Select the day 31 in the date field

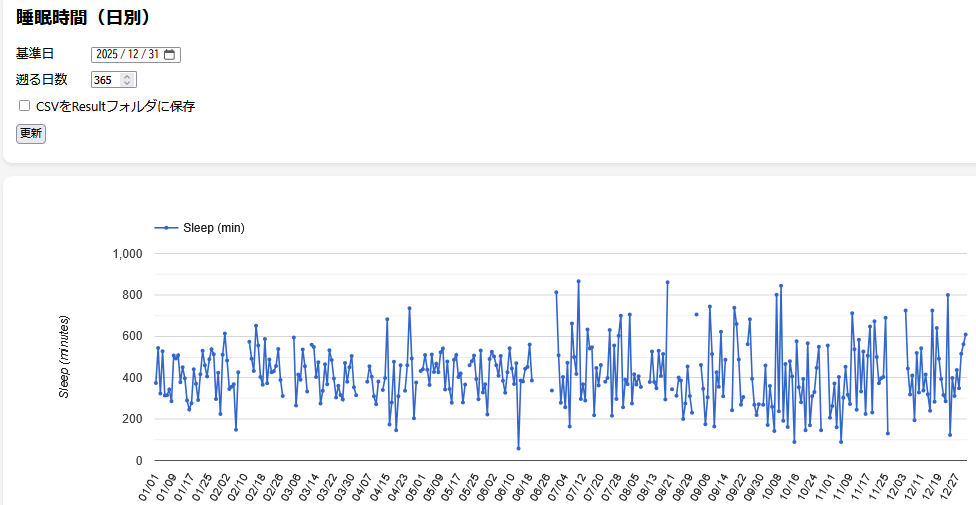tap(152, 55)
